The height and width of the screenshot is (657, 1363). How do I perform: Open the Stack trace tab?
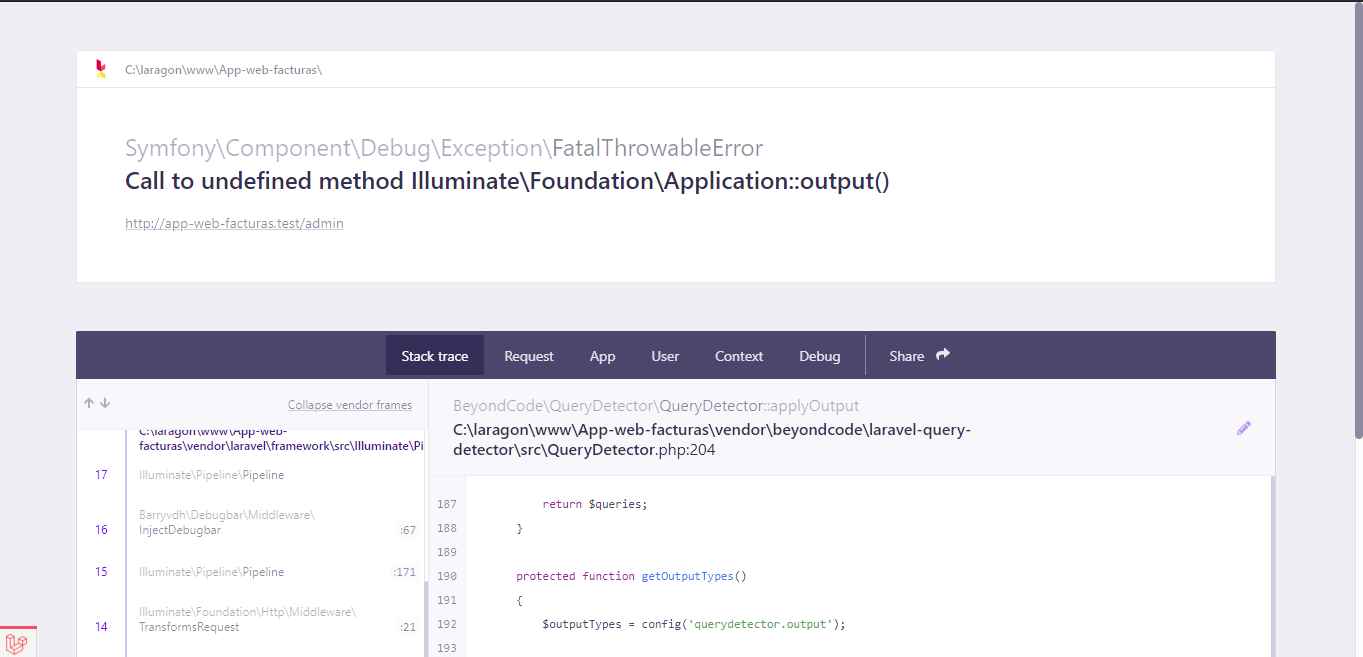[435, 356]
